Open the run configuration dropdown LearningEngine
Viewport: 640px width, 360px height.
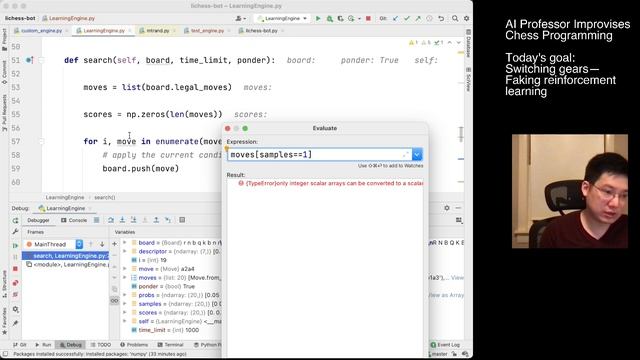coord(282,18)
